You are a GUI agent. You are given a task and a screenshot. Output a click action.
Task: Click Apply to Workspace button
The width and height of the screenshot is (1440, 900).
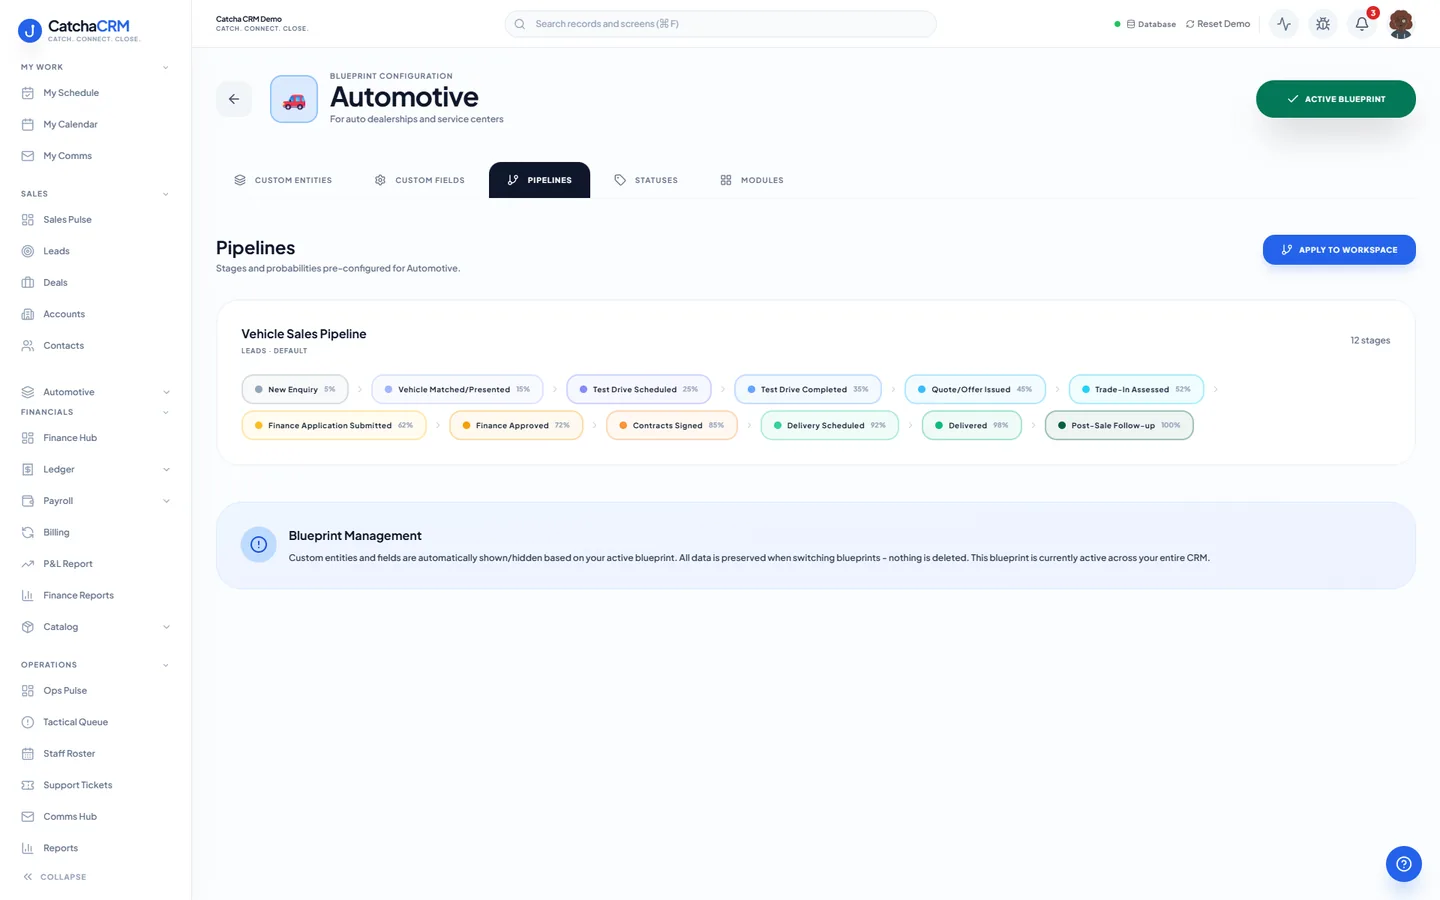[x=1339, y=250]
